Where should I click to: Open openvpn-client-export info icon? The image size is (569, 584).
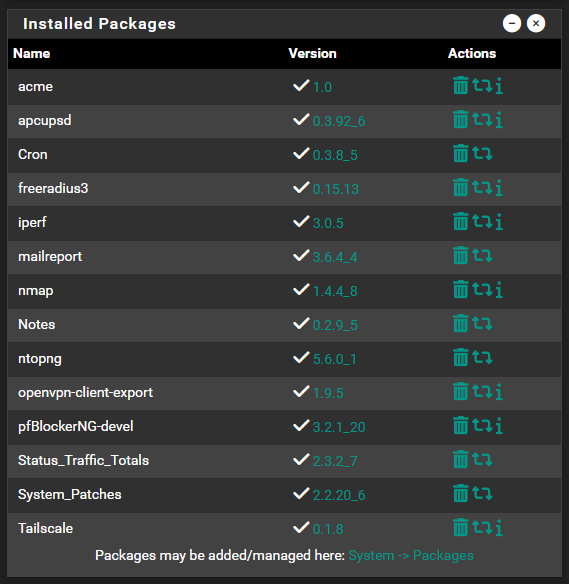499,391
